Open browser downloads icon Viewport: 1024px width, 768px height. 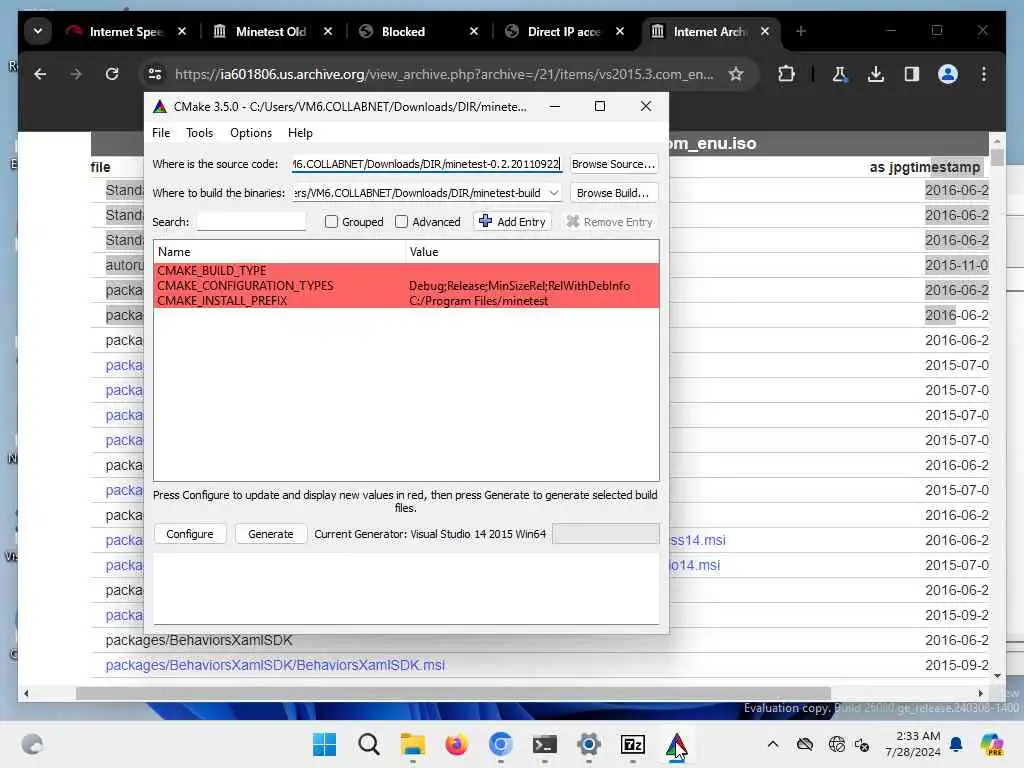(x=876, y=74)
